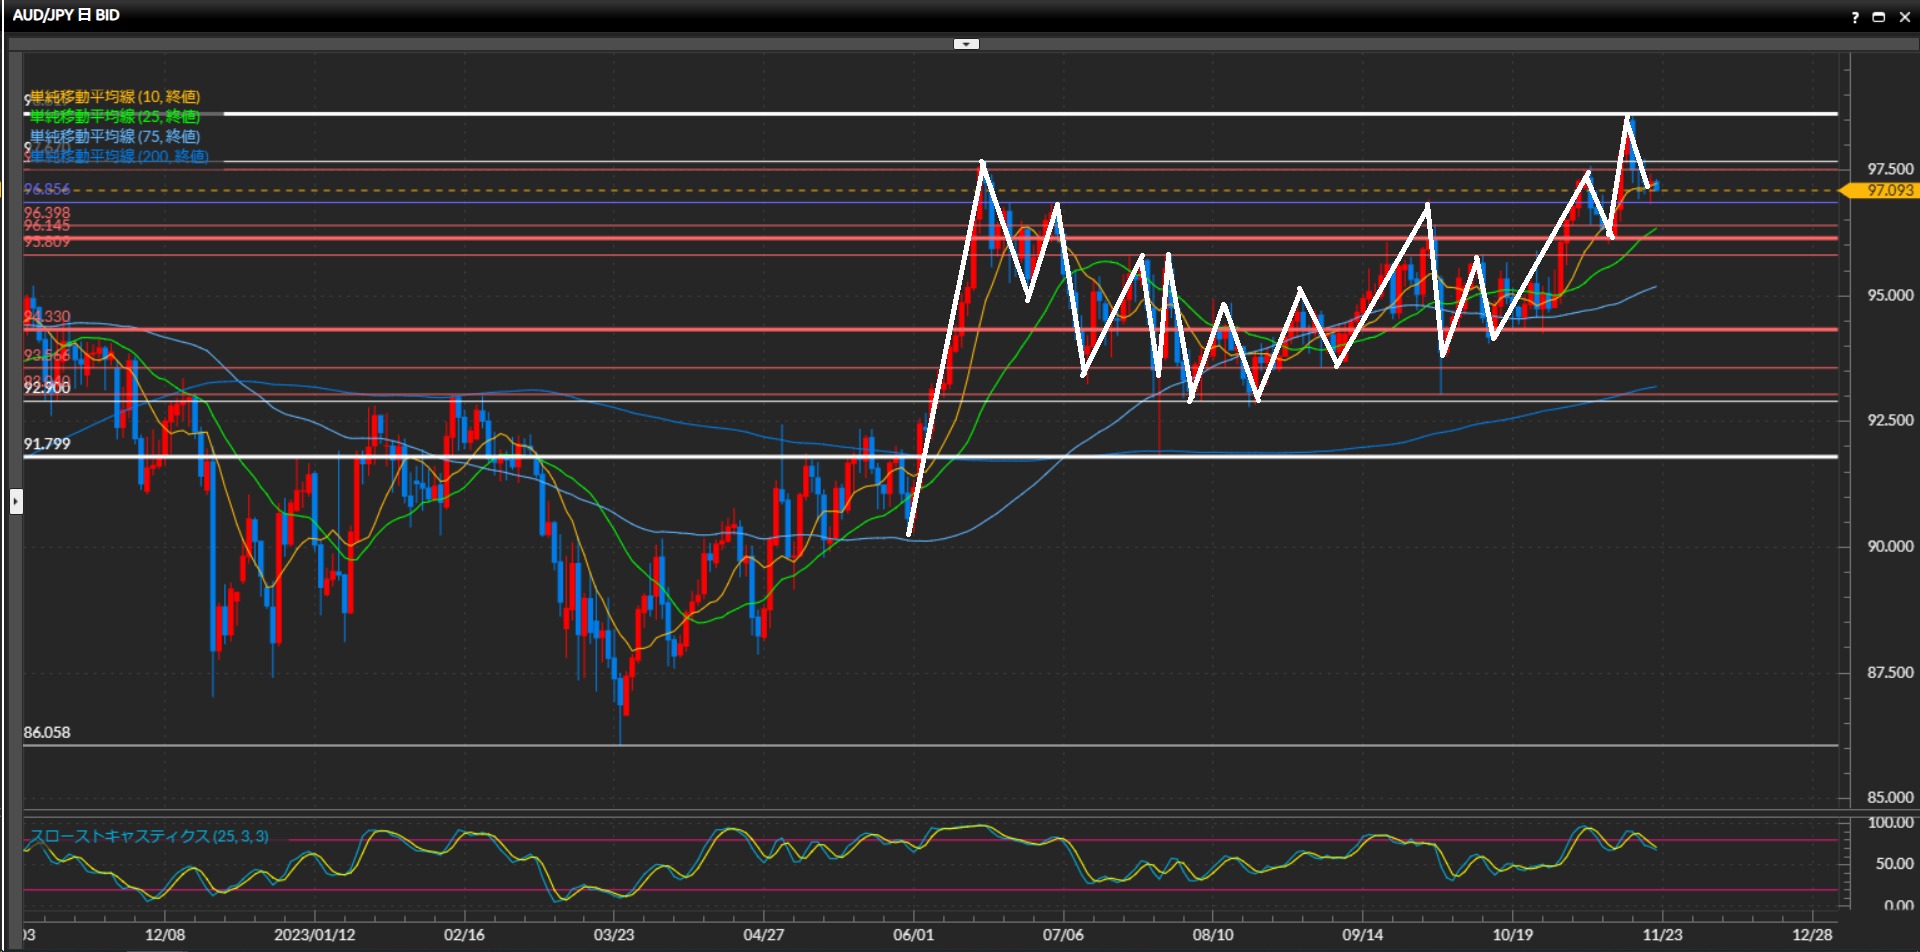
Task: Close the AUD/JPY chart window
Action: click(x=1904, y=17)
